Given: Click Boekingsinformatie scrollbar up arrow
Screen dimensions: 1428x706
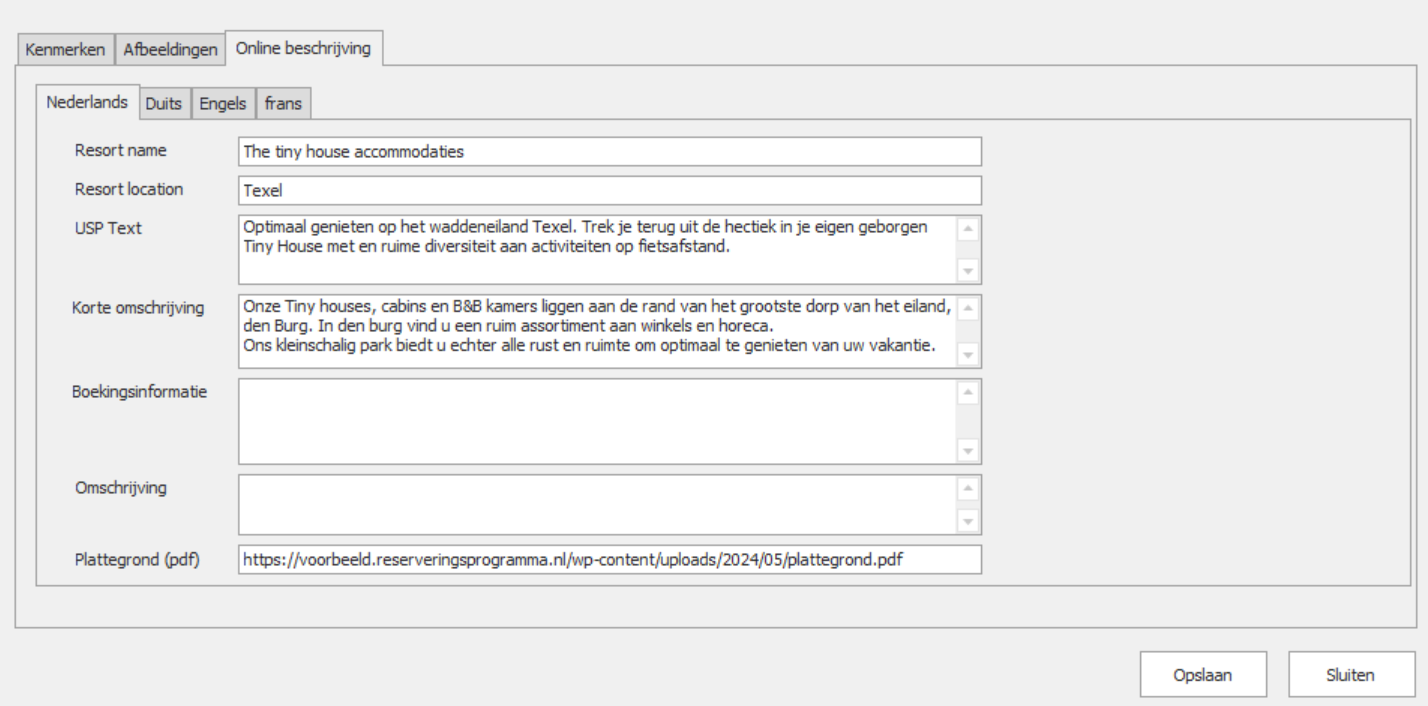Looking at the screenshot, I should (967, 393).
